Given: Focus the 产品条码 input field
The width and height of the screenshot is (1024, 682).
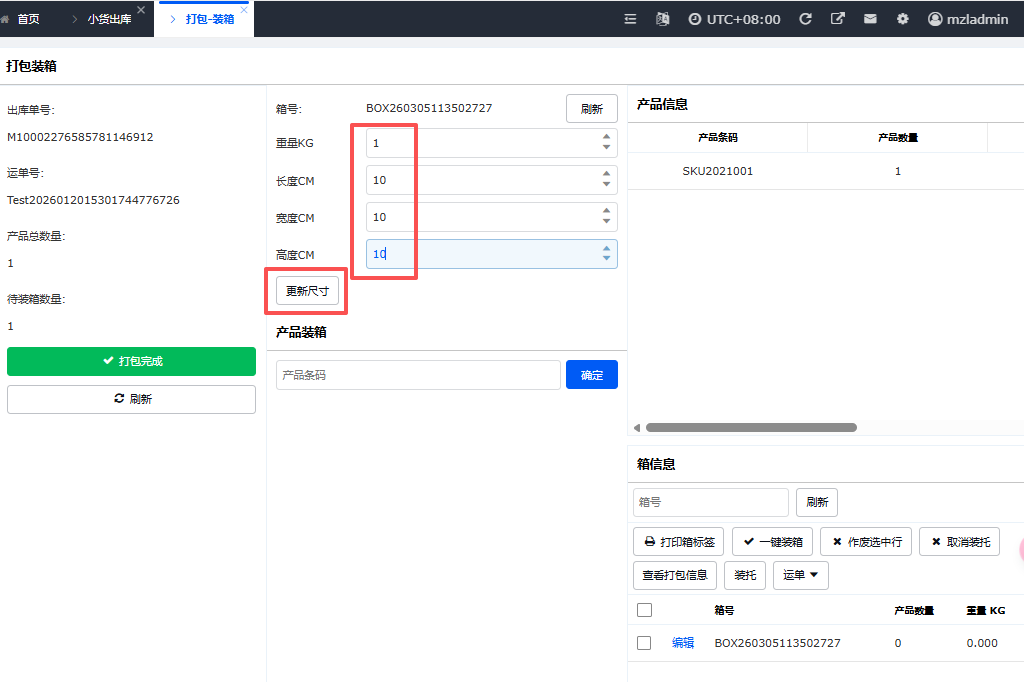Looking at the screenshot, I should tap(418, 375).
